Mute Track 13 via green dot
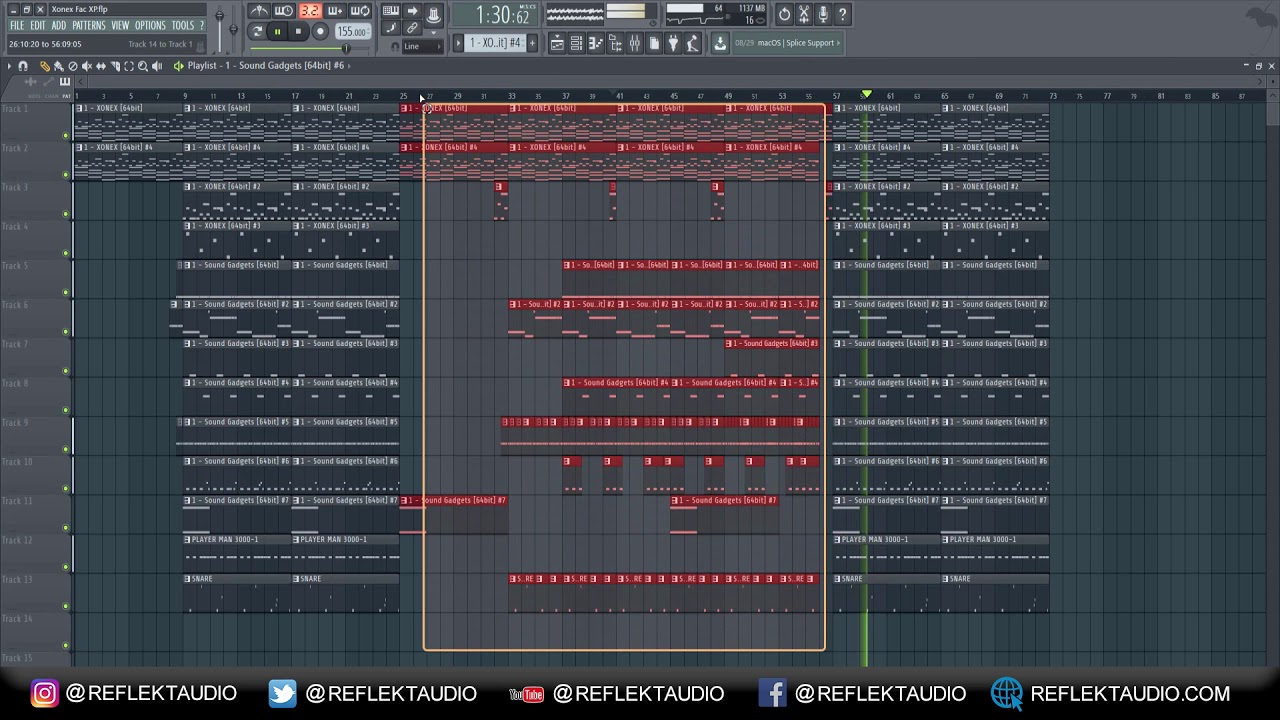 point(66,606)
